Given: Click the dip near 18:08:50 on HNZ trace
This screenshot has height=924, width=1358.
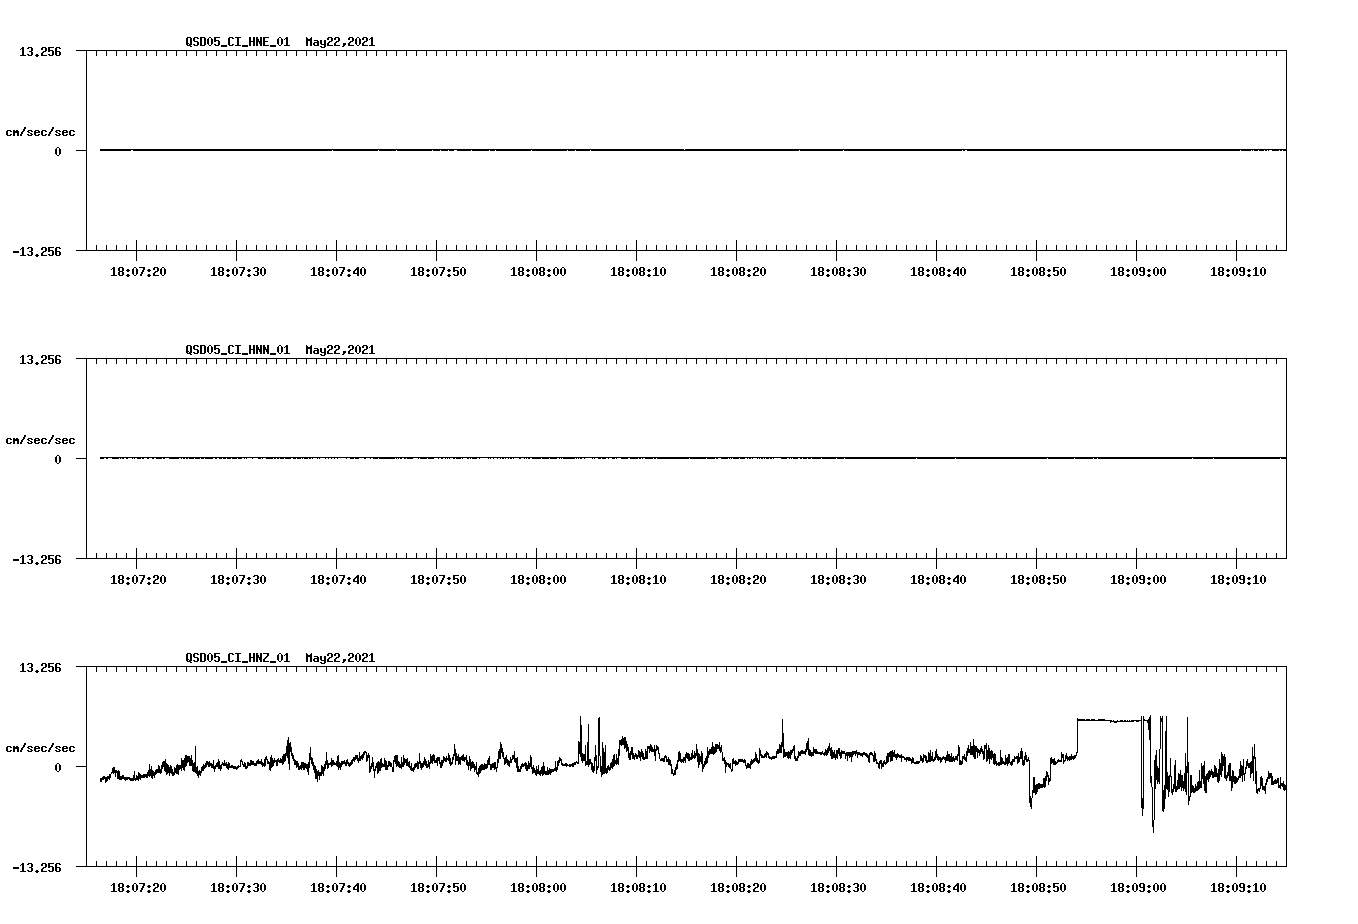Looking at the screenshot, I should click(1032, 800).
